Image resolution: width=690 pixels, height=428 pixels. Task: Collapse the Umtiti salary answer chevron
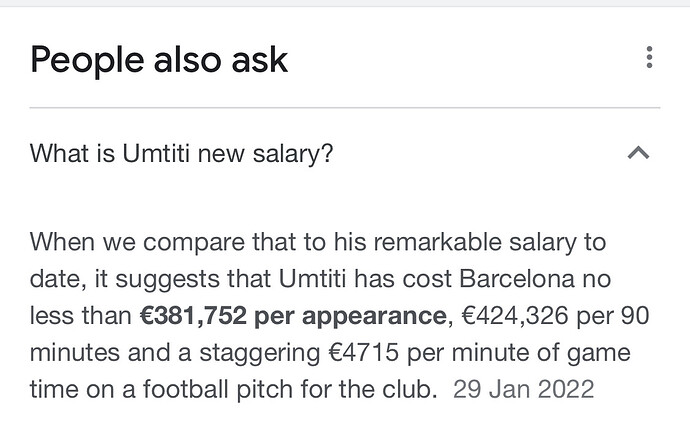(x=638, y=154)
